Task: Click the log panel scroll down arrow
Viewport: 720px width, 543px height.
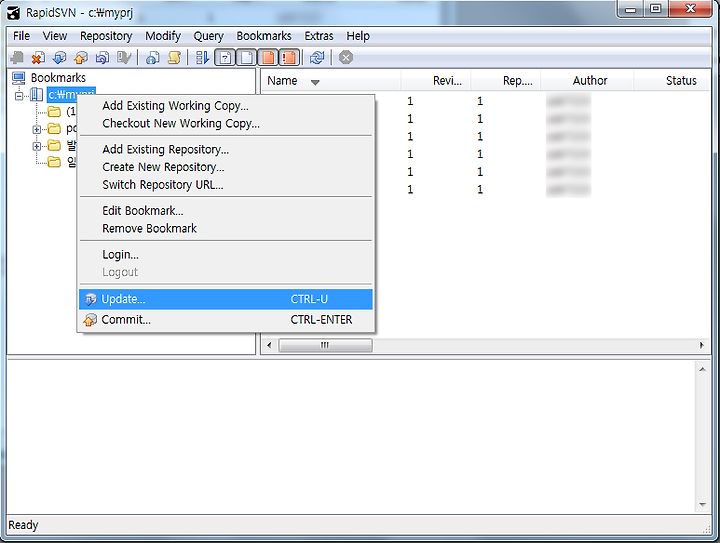Action: pyautogui.click(x=702, y=505)
